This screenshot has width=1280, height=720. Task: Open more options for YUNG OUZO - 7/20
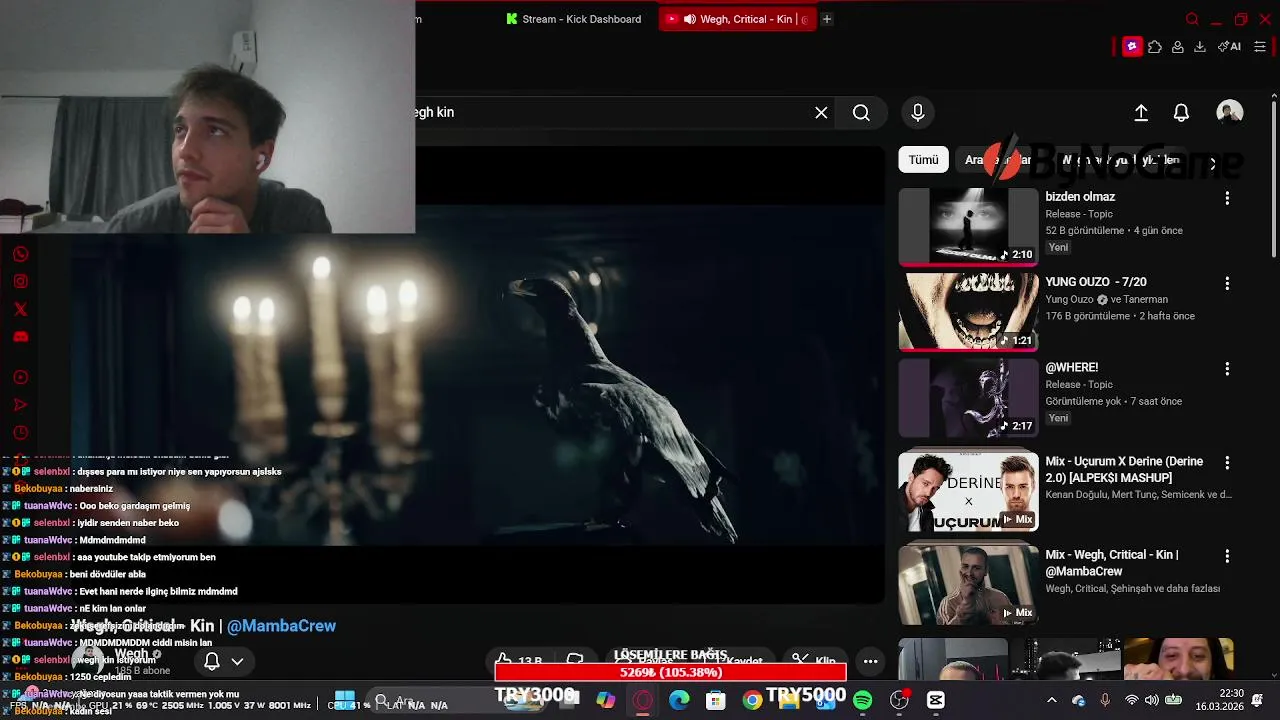[x=1227, y=284]
